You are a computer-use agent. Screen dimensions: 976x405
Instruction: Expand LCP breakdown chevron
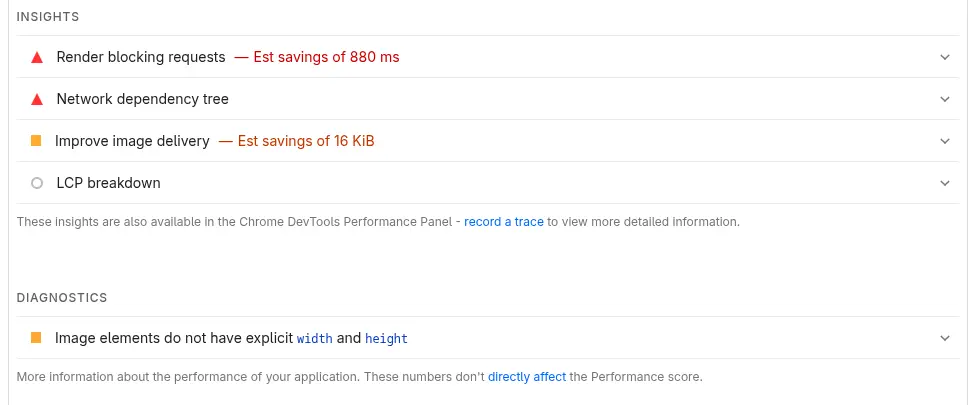[x=945, y=183]
